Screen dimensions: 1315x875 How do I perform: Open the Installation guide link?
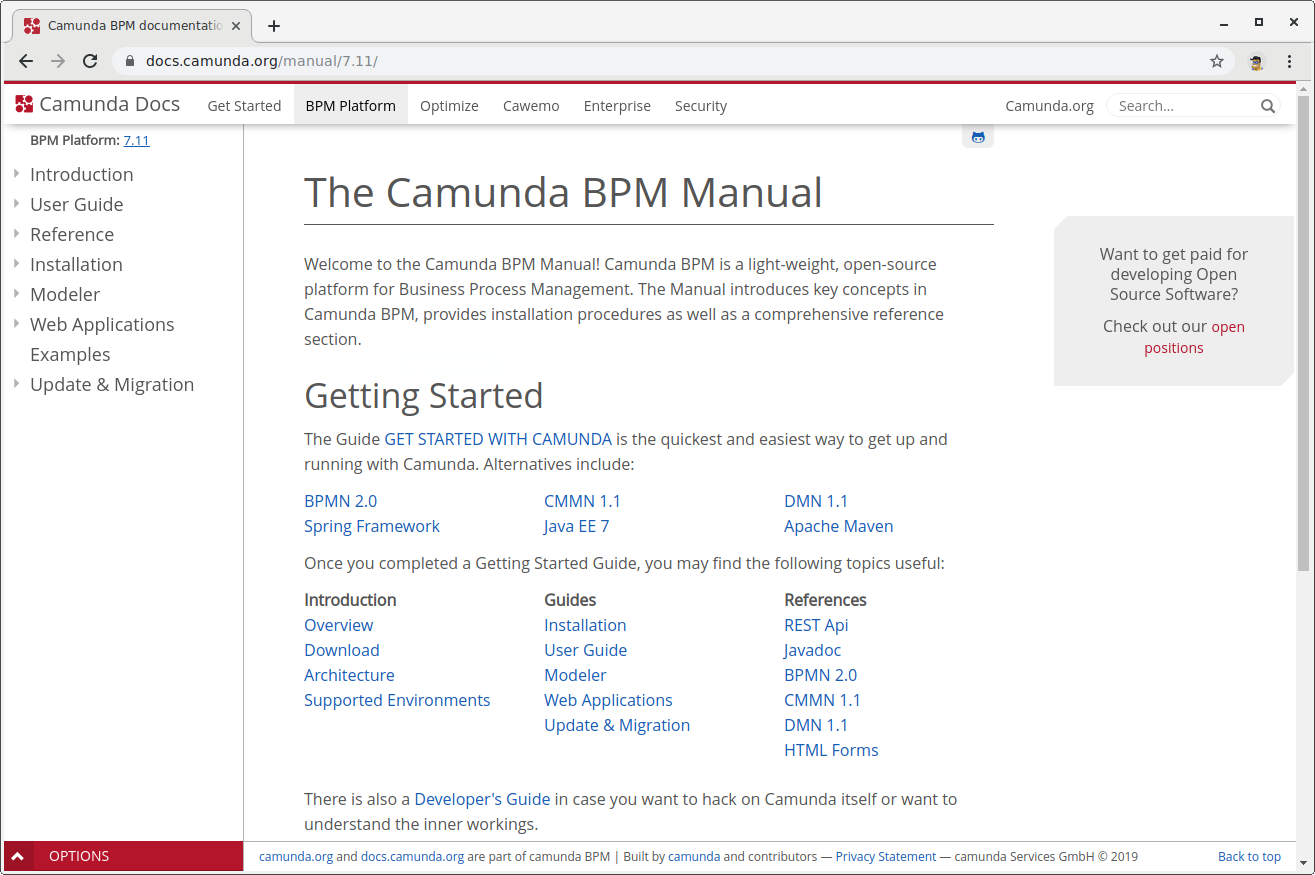[585, 625]
